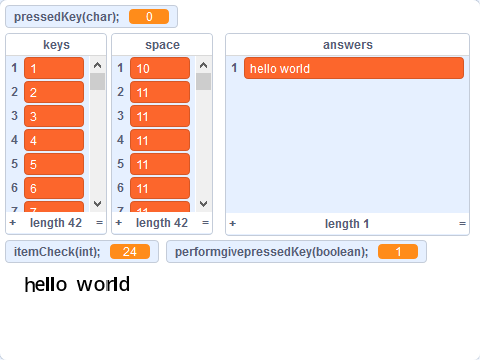Click the down arrow in keys scrollbar

coord(97,204)
